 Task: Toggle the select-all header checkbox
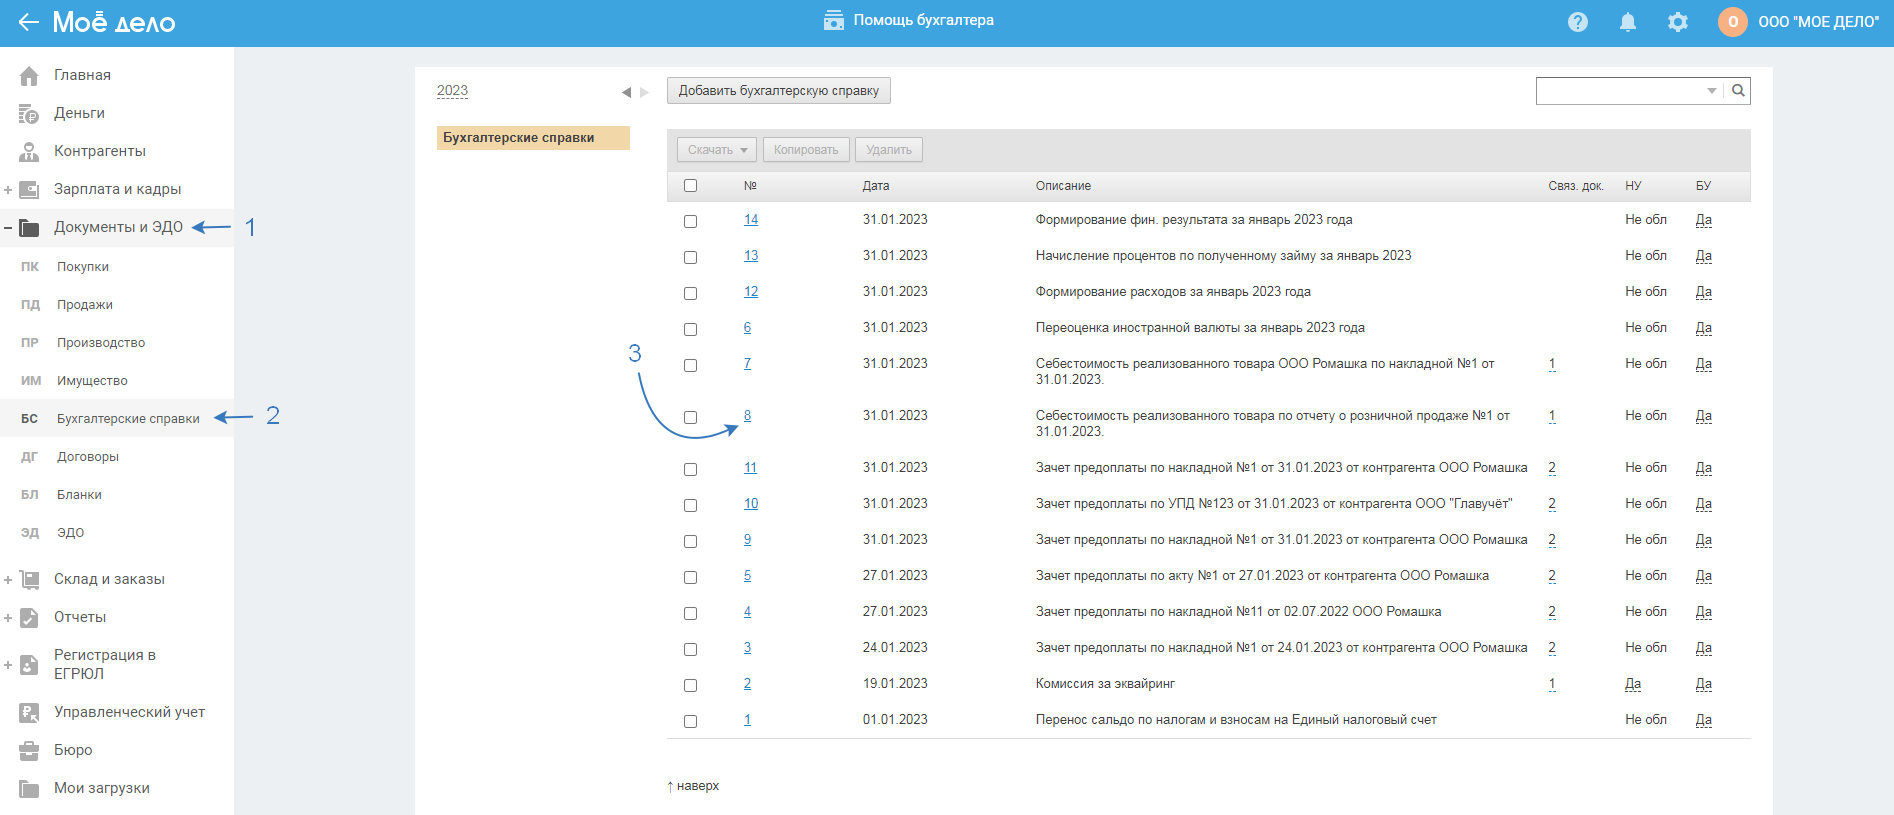[x=690, y=186]
